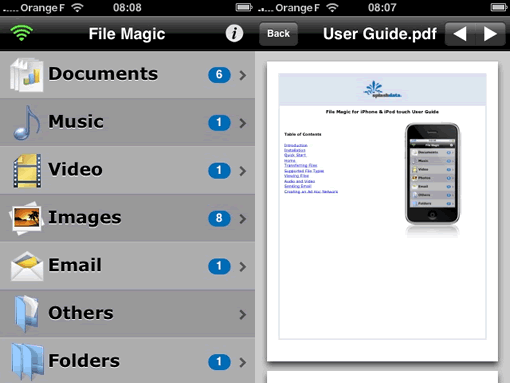
Task: Follow the Audio and Video link
Action: tap(299, 181)
